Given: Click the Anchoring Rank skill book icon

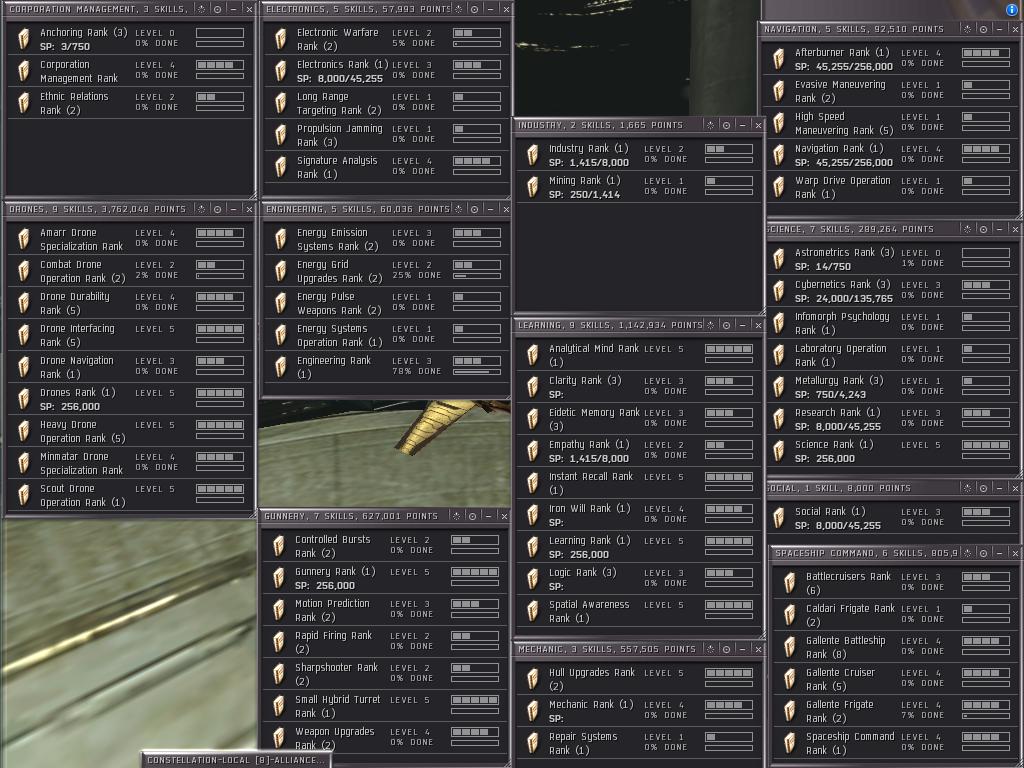Looking at the screenshot, I should pos(24,39).
